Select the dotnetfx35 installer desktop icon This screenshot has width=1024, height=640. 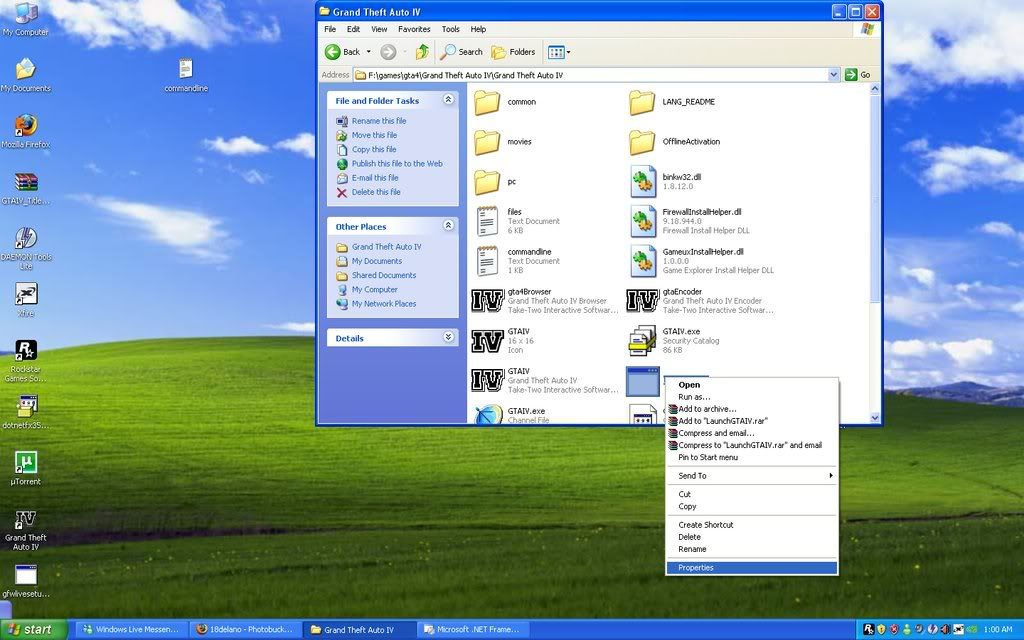pos(25,413)
